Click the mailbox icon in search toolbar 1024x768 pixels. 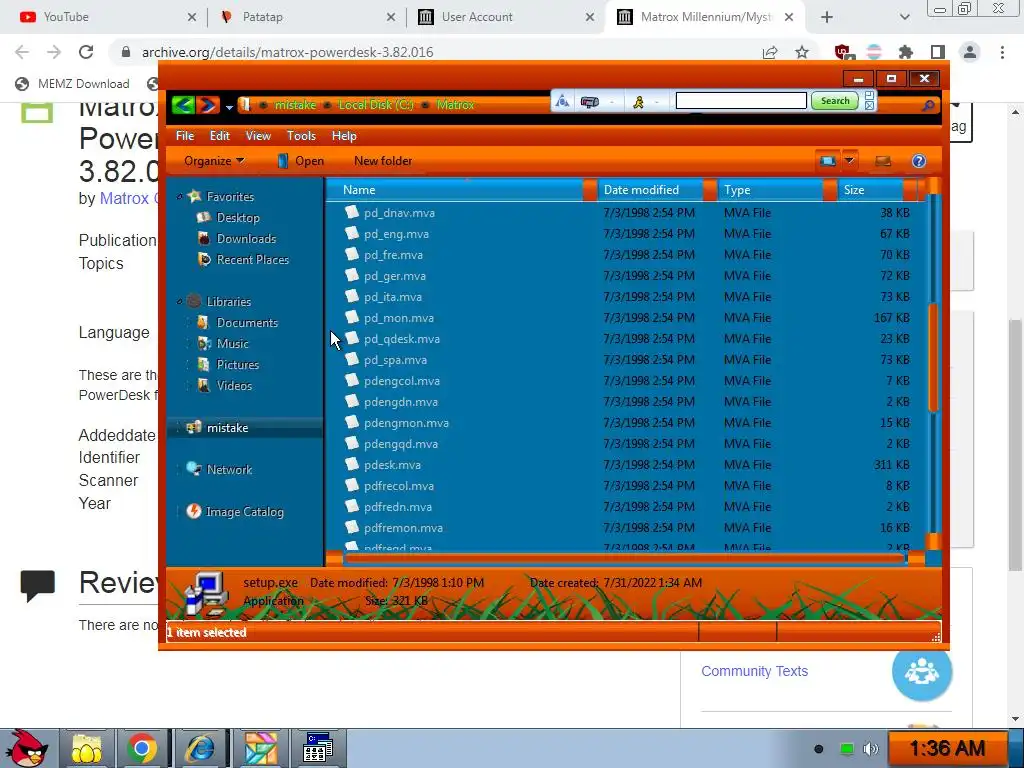tap(589, 102)
